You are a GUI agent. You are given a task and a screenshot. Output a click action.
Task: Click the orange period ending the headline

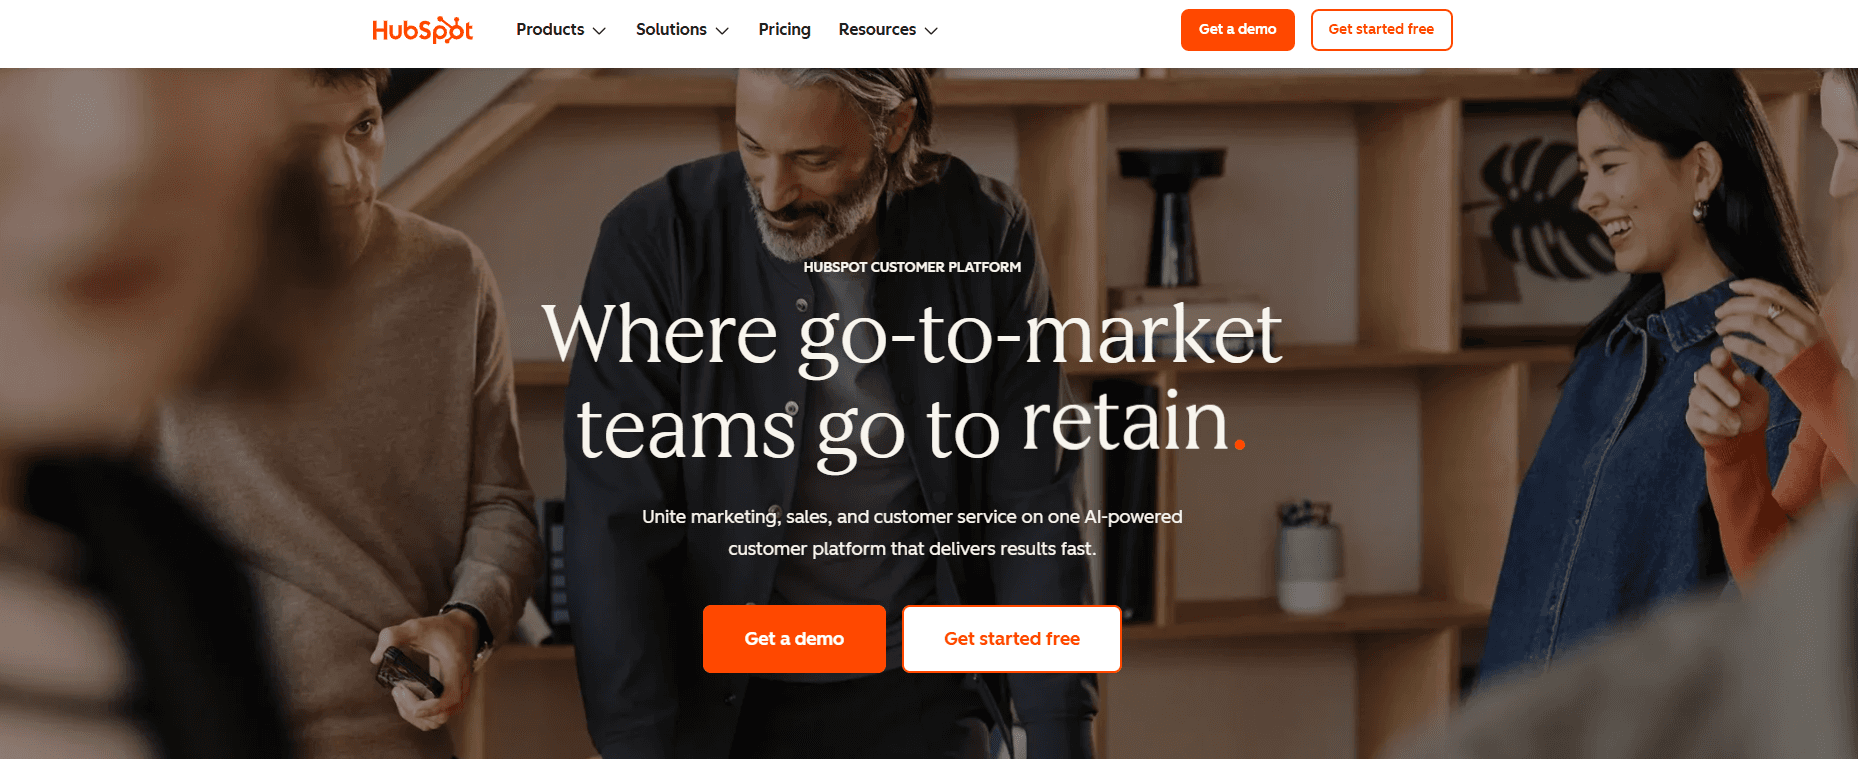[1240, 443]
